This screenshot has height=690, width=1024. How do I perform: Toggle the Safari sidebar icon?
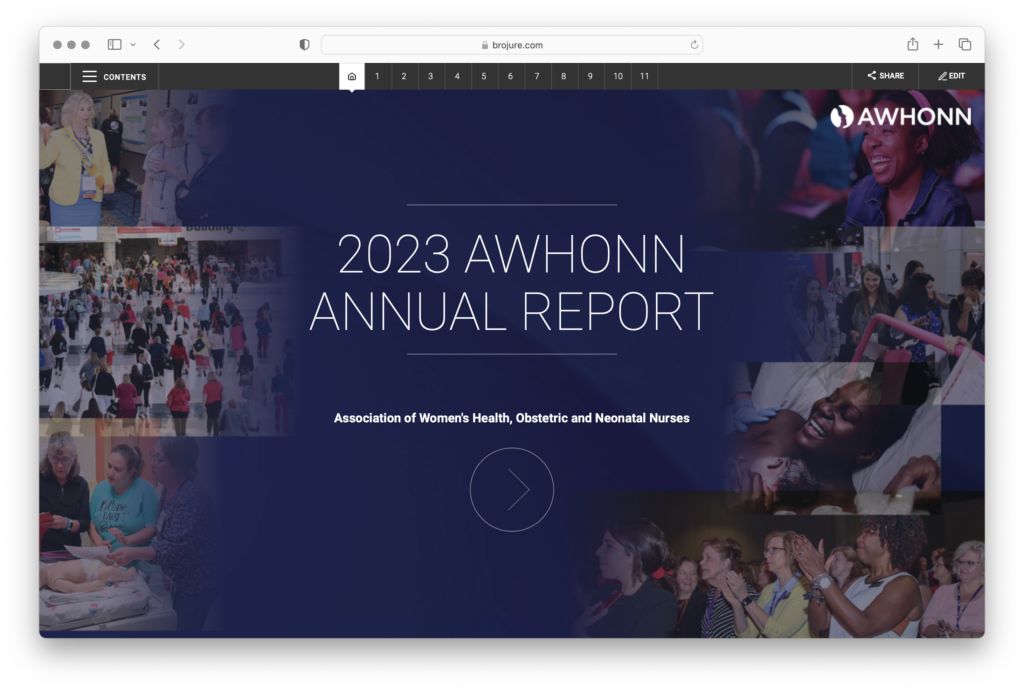point(114,44)
